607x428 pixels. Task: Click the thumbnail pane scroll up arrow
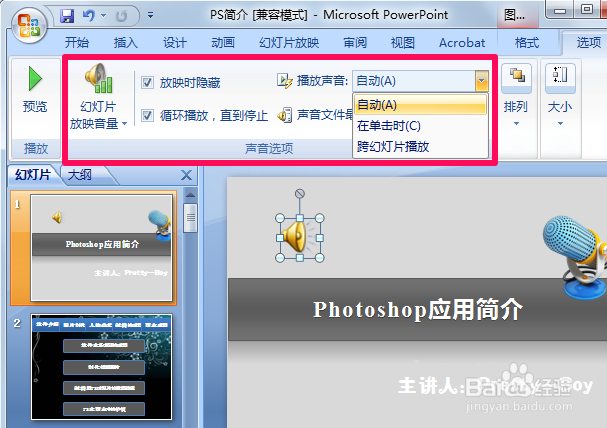[190, 195]
